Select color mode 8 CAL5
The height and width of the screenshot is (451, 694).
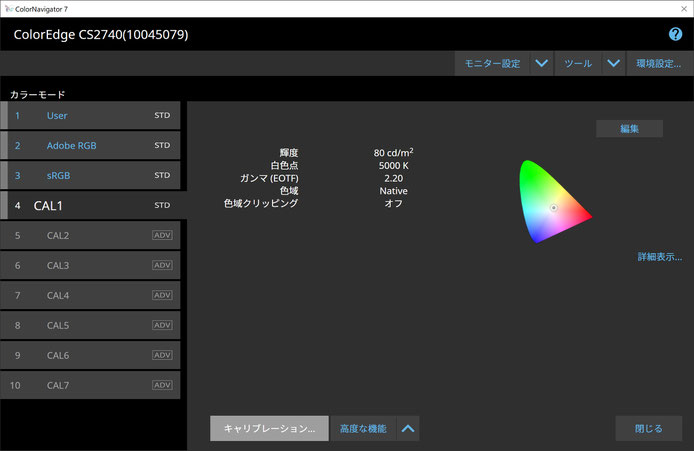pos(90,325)
